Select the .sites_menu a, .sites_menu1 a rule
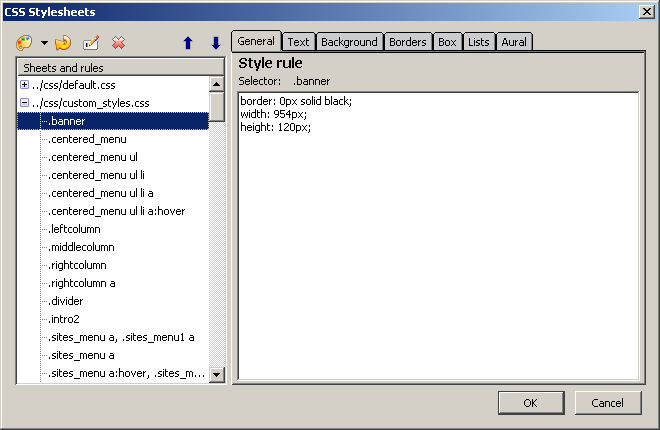The width and height of the screenshot is (660, 430). point(121,337)
